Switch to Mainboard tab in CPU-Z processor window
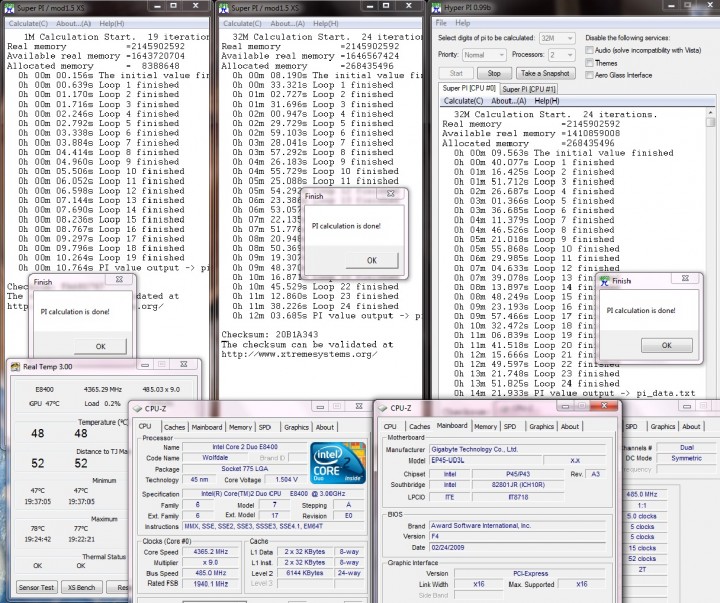720x603 pixels. pyautogui.click(x=207, y=427)
